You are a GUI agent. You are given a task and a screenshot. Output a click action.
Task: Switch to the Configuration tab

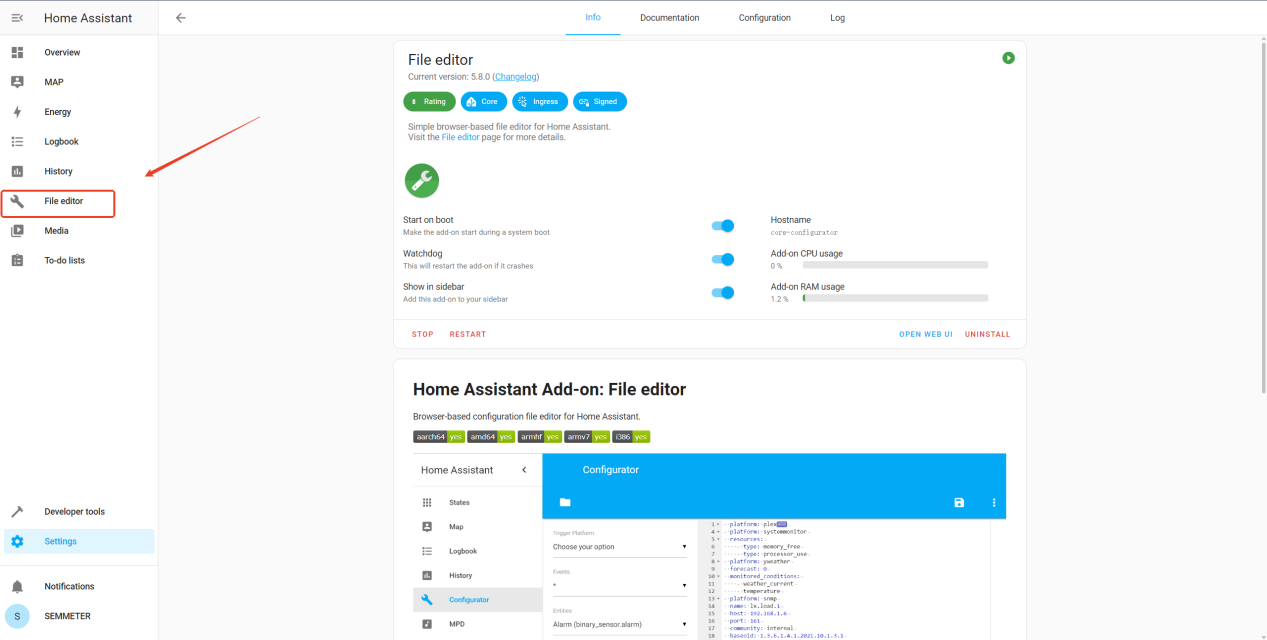tap(765, 18)
